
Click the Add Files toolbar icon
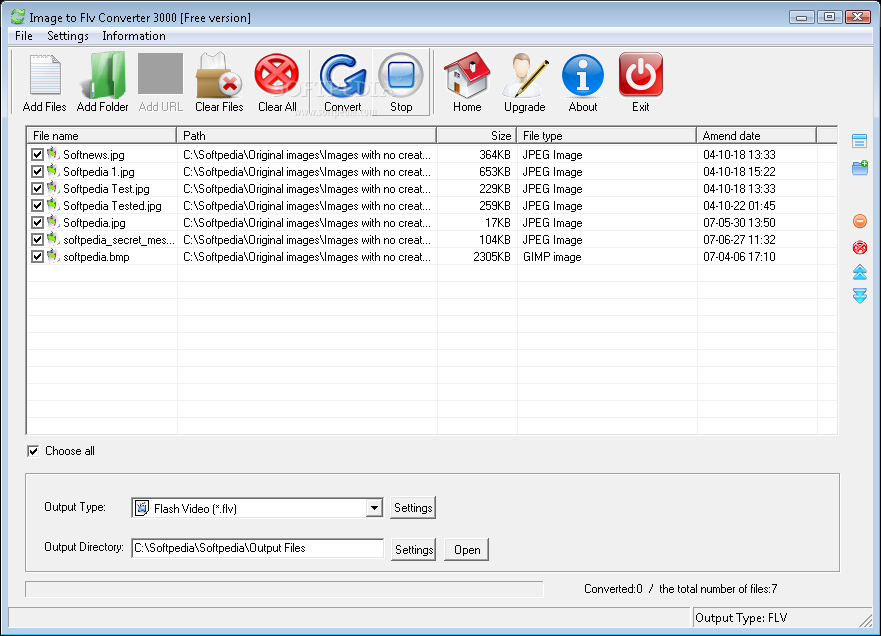pyautogui.click(x=45, y=75)
